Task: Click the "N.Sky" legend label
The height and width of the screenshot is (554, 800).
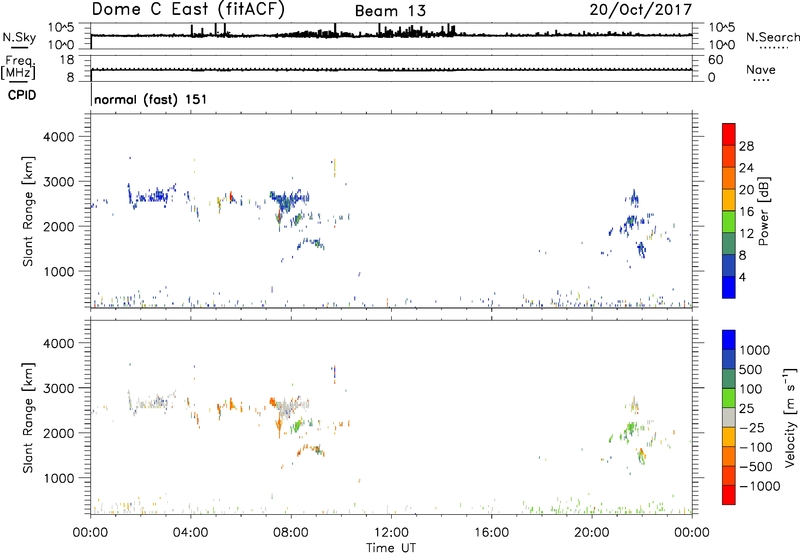Action: point(19,37)
